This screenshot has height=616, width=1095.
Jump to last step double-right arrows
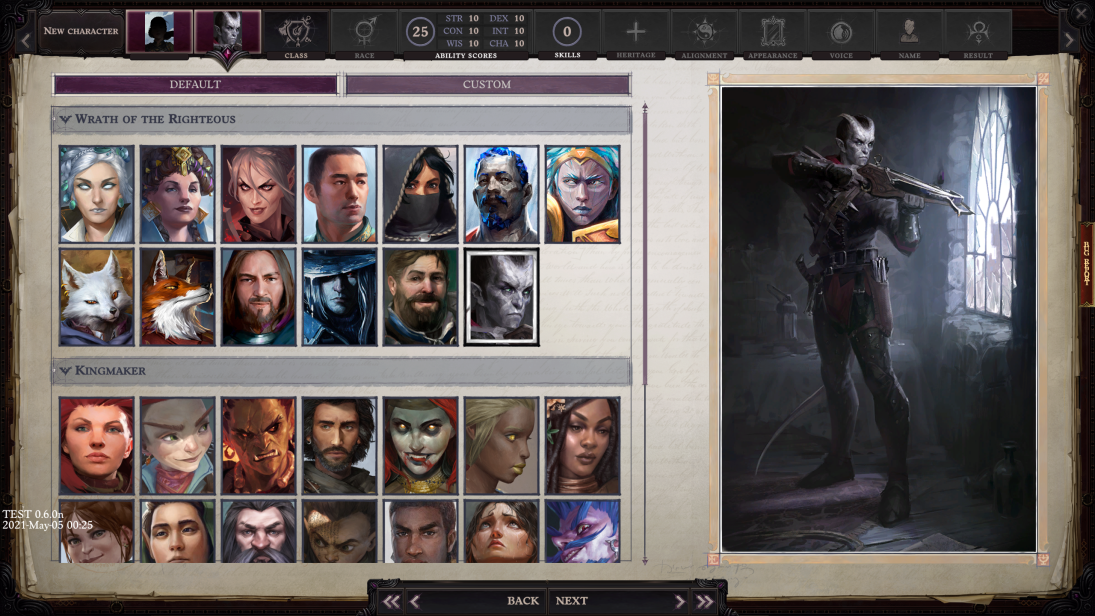pos(704,601)
